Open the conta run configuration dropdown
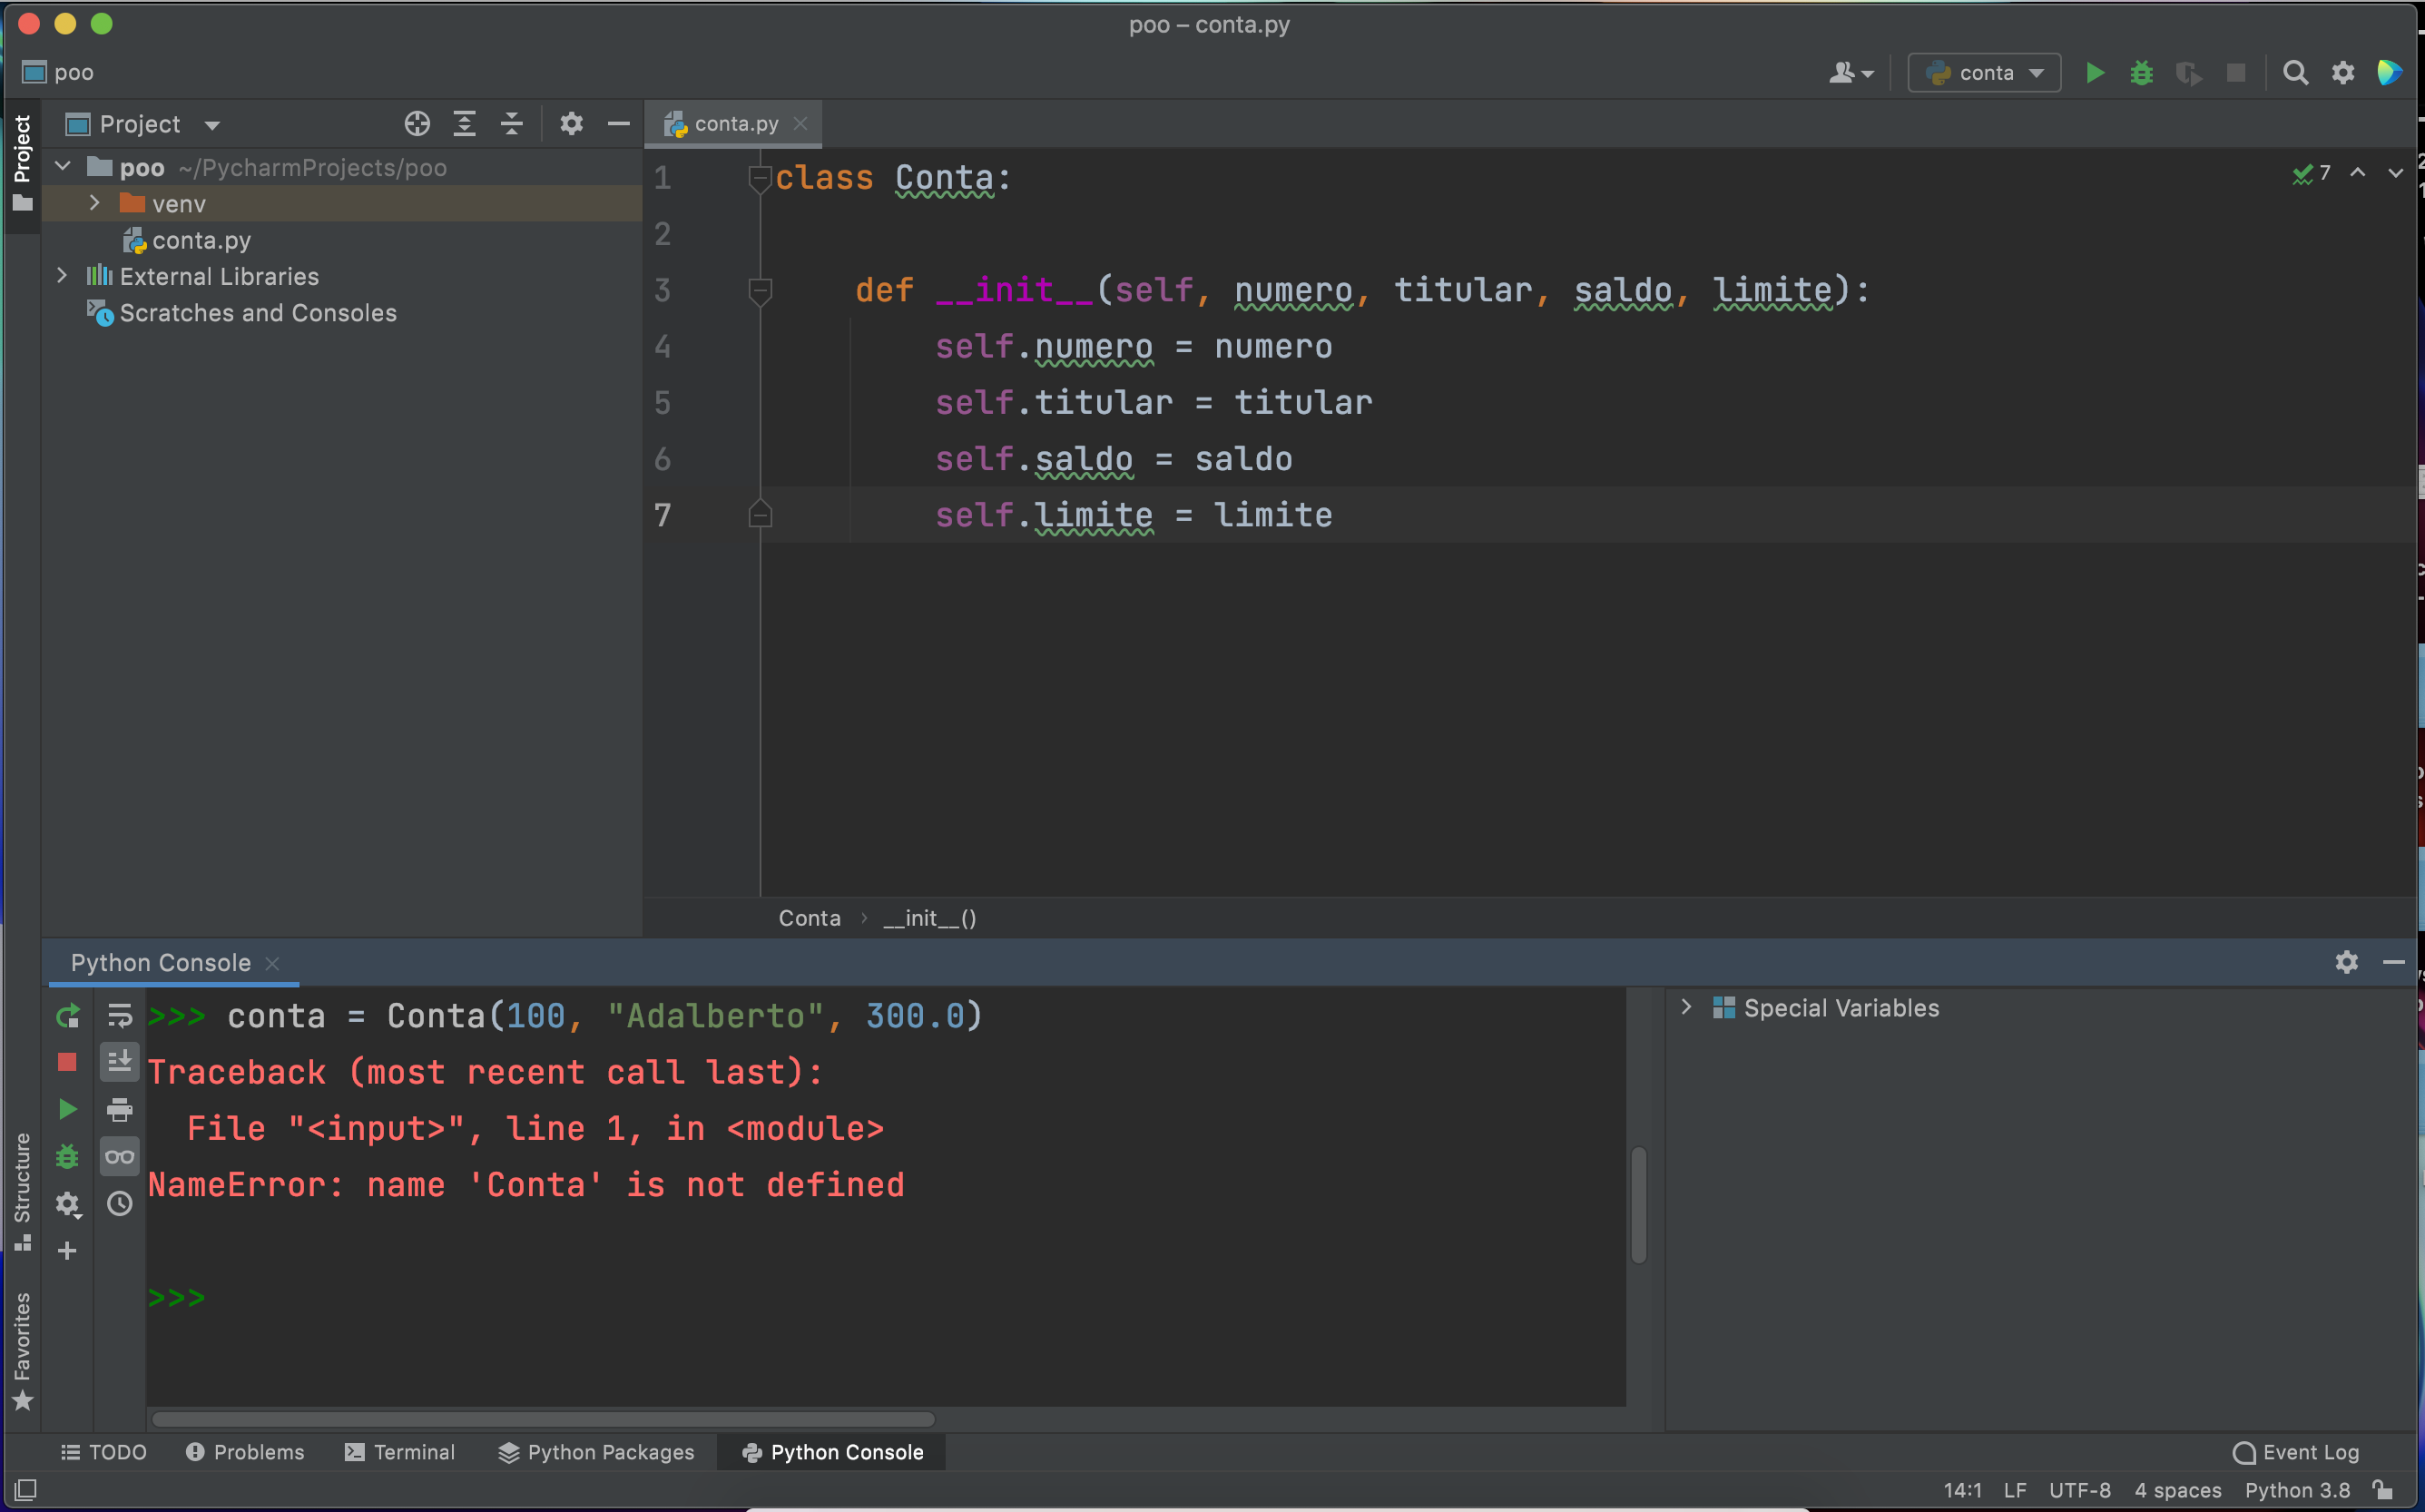 point(1985,73)
